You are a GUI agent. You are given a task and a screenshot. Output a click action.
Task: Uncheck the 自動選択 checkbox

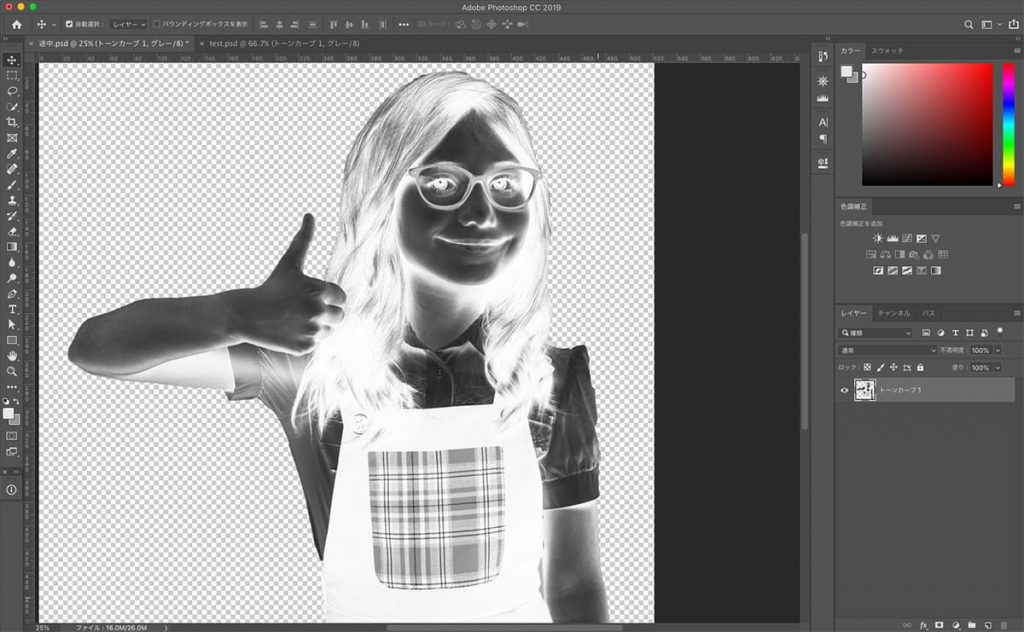(x=69, y=24)
